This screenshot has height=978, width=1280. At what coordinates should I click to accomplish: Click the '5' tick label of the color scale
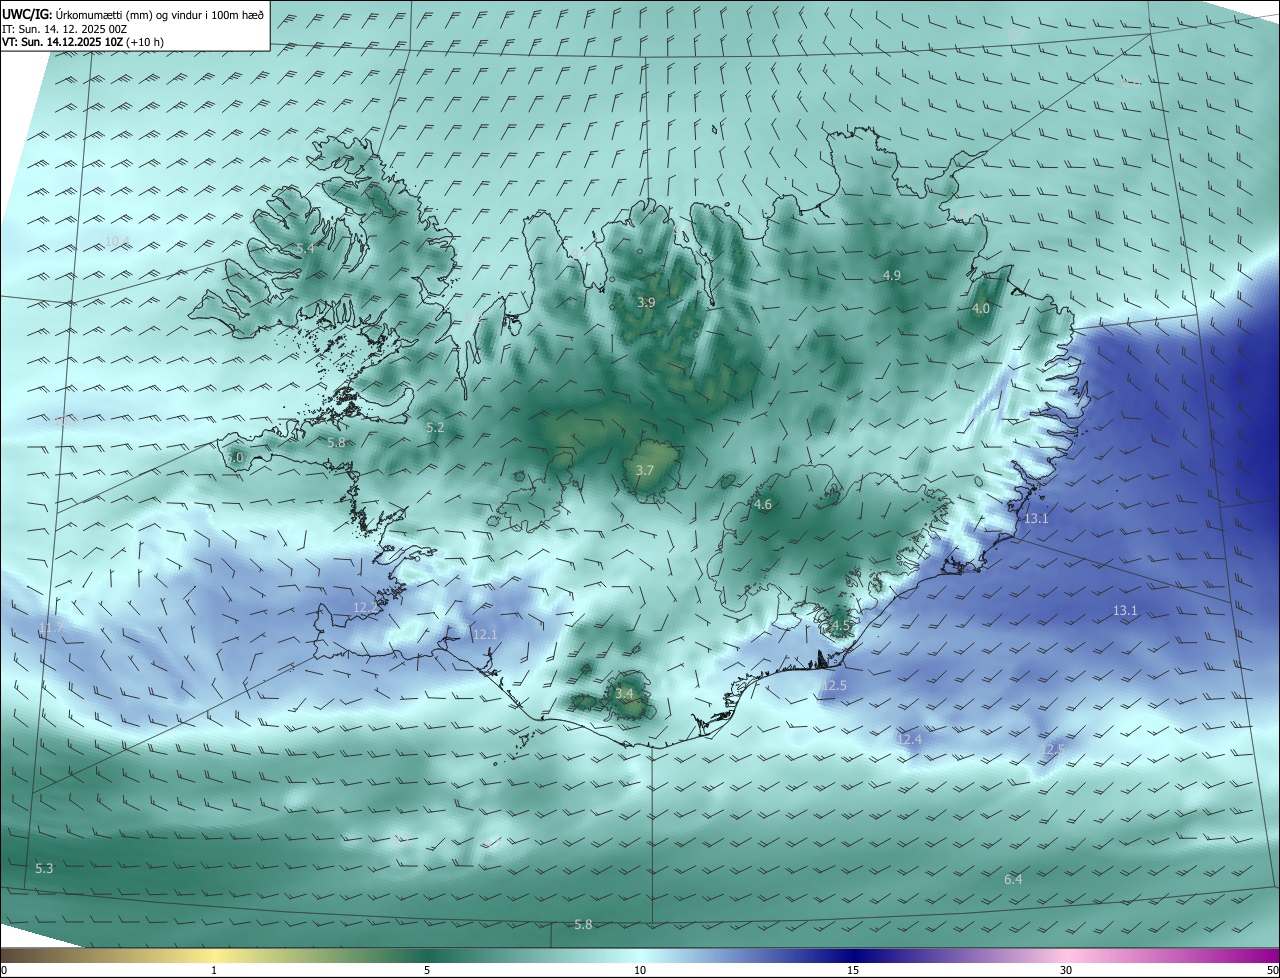(x=427, y=970)
